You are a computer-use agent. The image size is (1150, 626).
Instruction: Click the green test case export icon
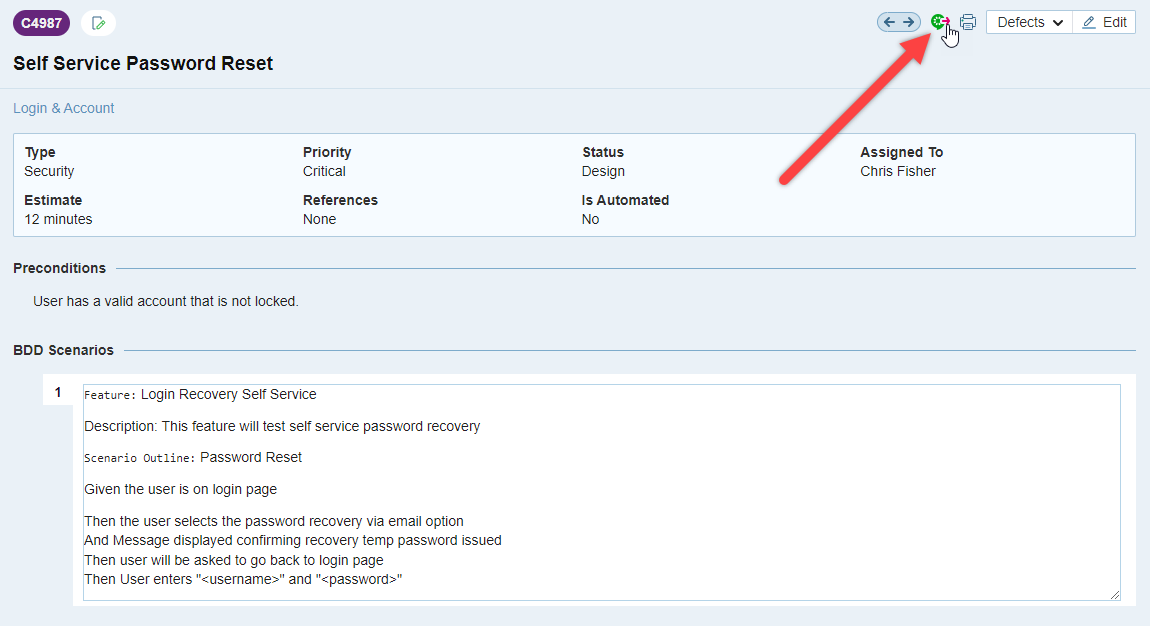939,22
